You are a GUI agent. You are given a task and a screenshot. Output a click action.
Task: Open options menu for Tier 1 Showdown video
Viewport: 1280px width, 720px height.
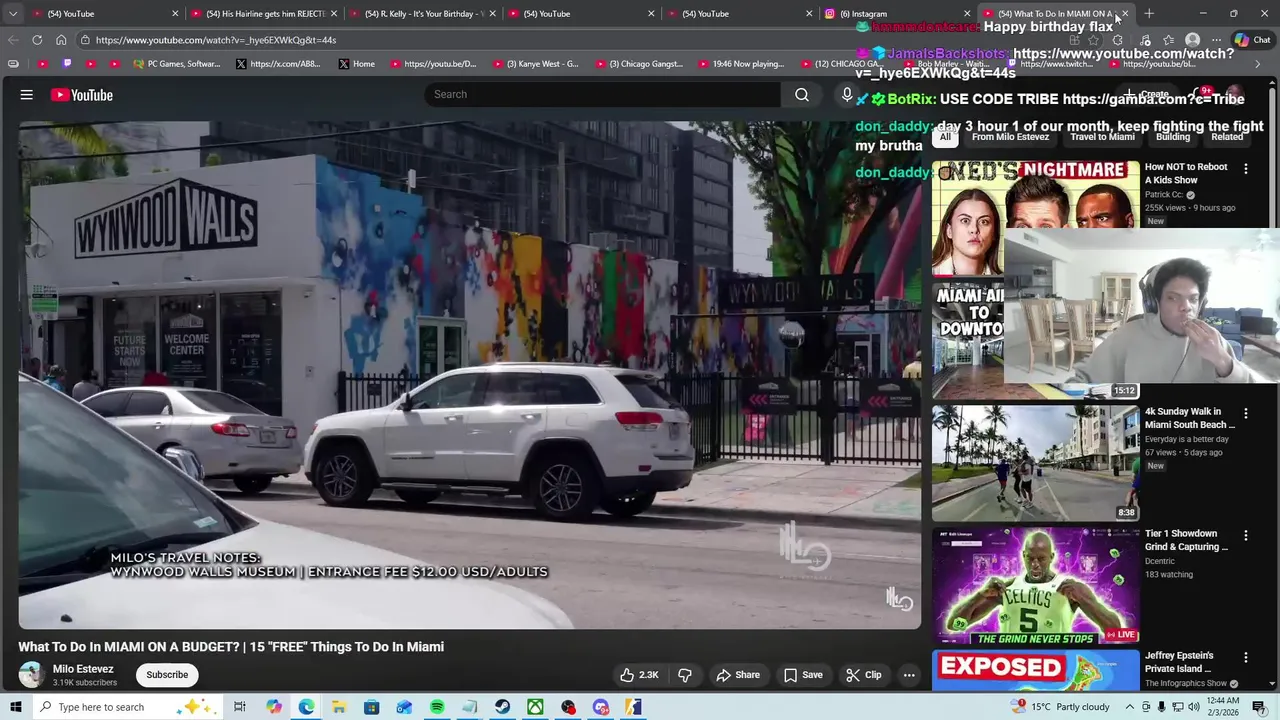(1246, 535)
